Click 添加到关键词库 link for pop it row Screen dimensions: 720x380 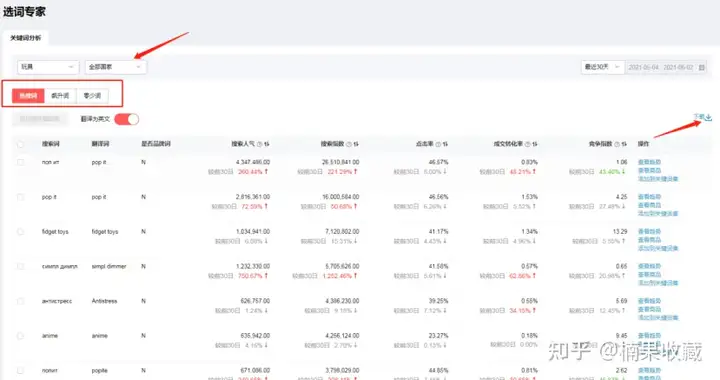(x=658, y=213)
